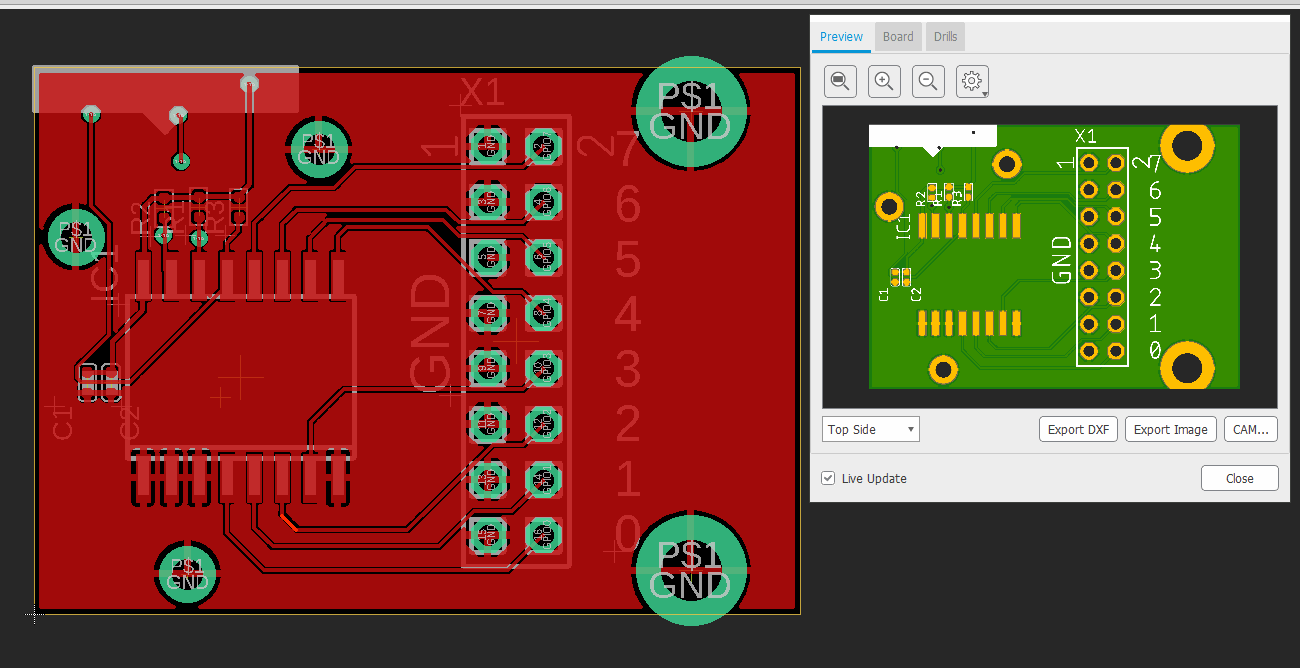This screenshot has width=1300, height=668.
Task: Click the X1 connector label on board
Action: [x=483, y=94]
